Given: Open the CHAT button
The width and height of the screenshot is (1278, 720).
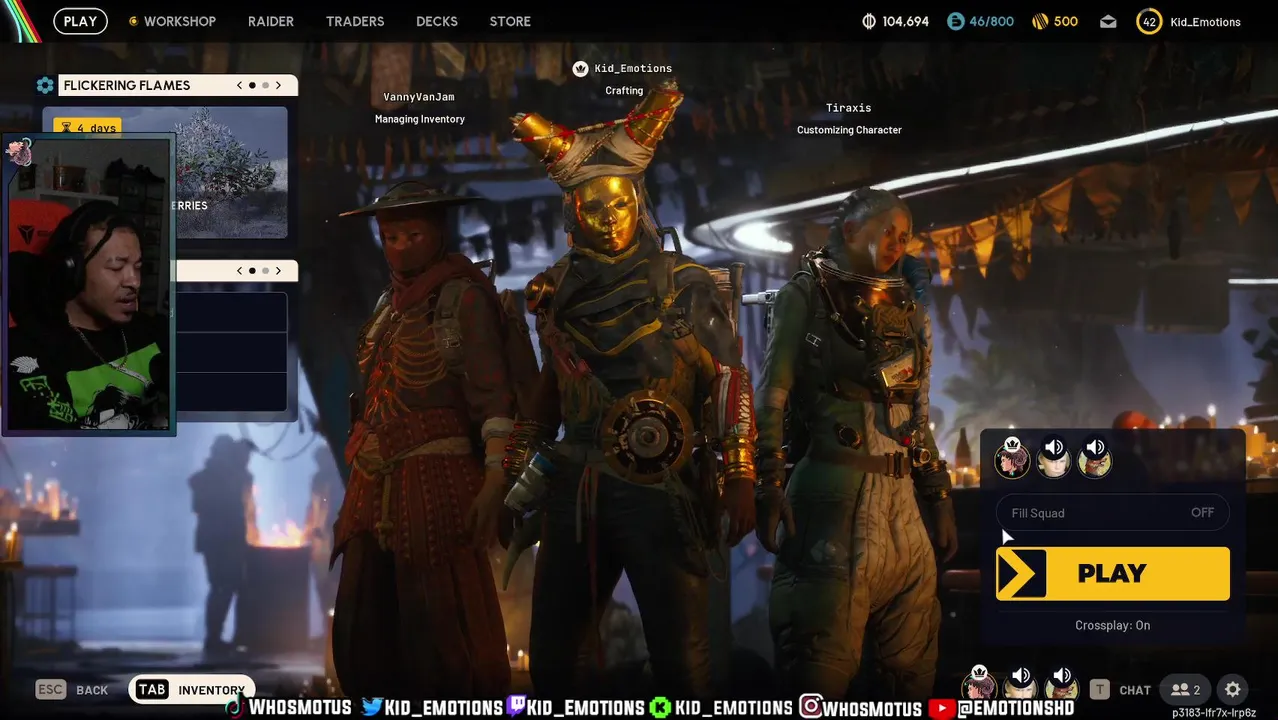Looking at the screenshot, I should 1135,690.
